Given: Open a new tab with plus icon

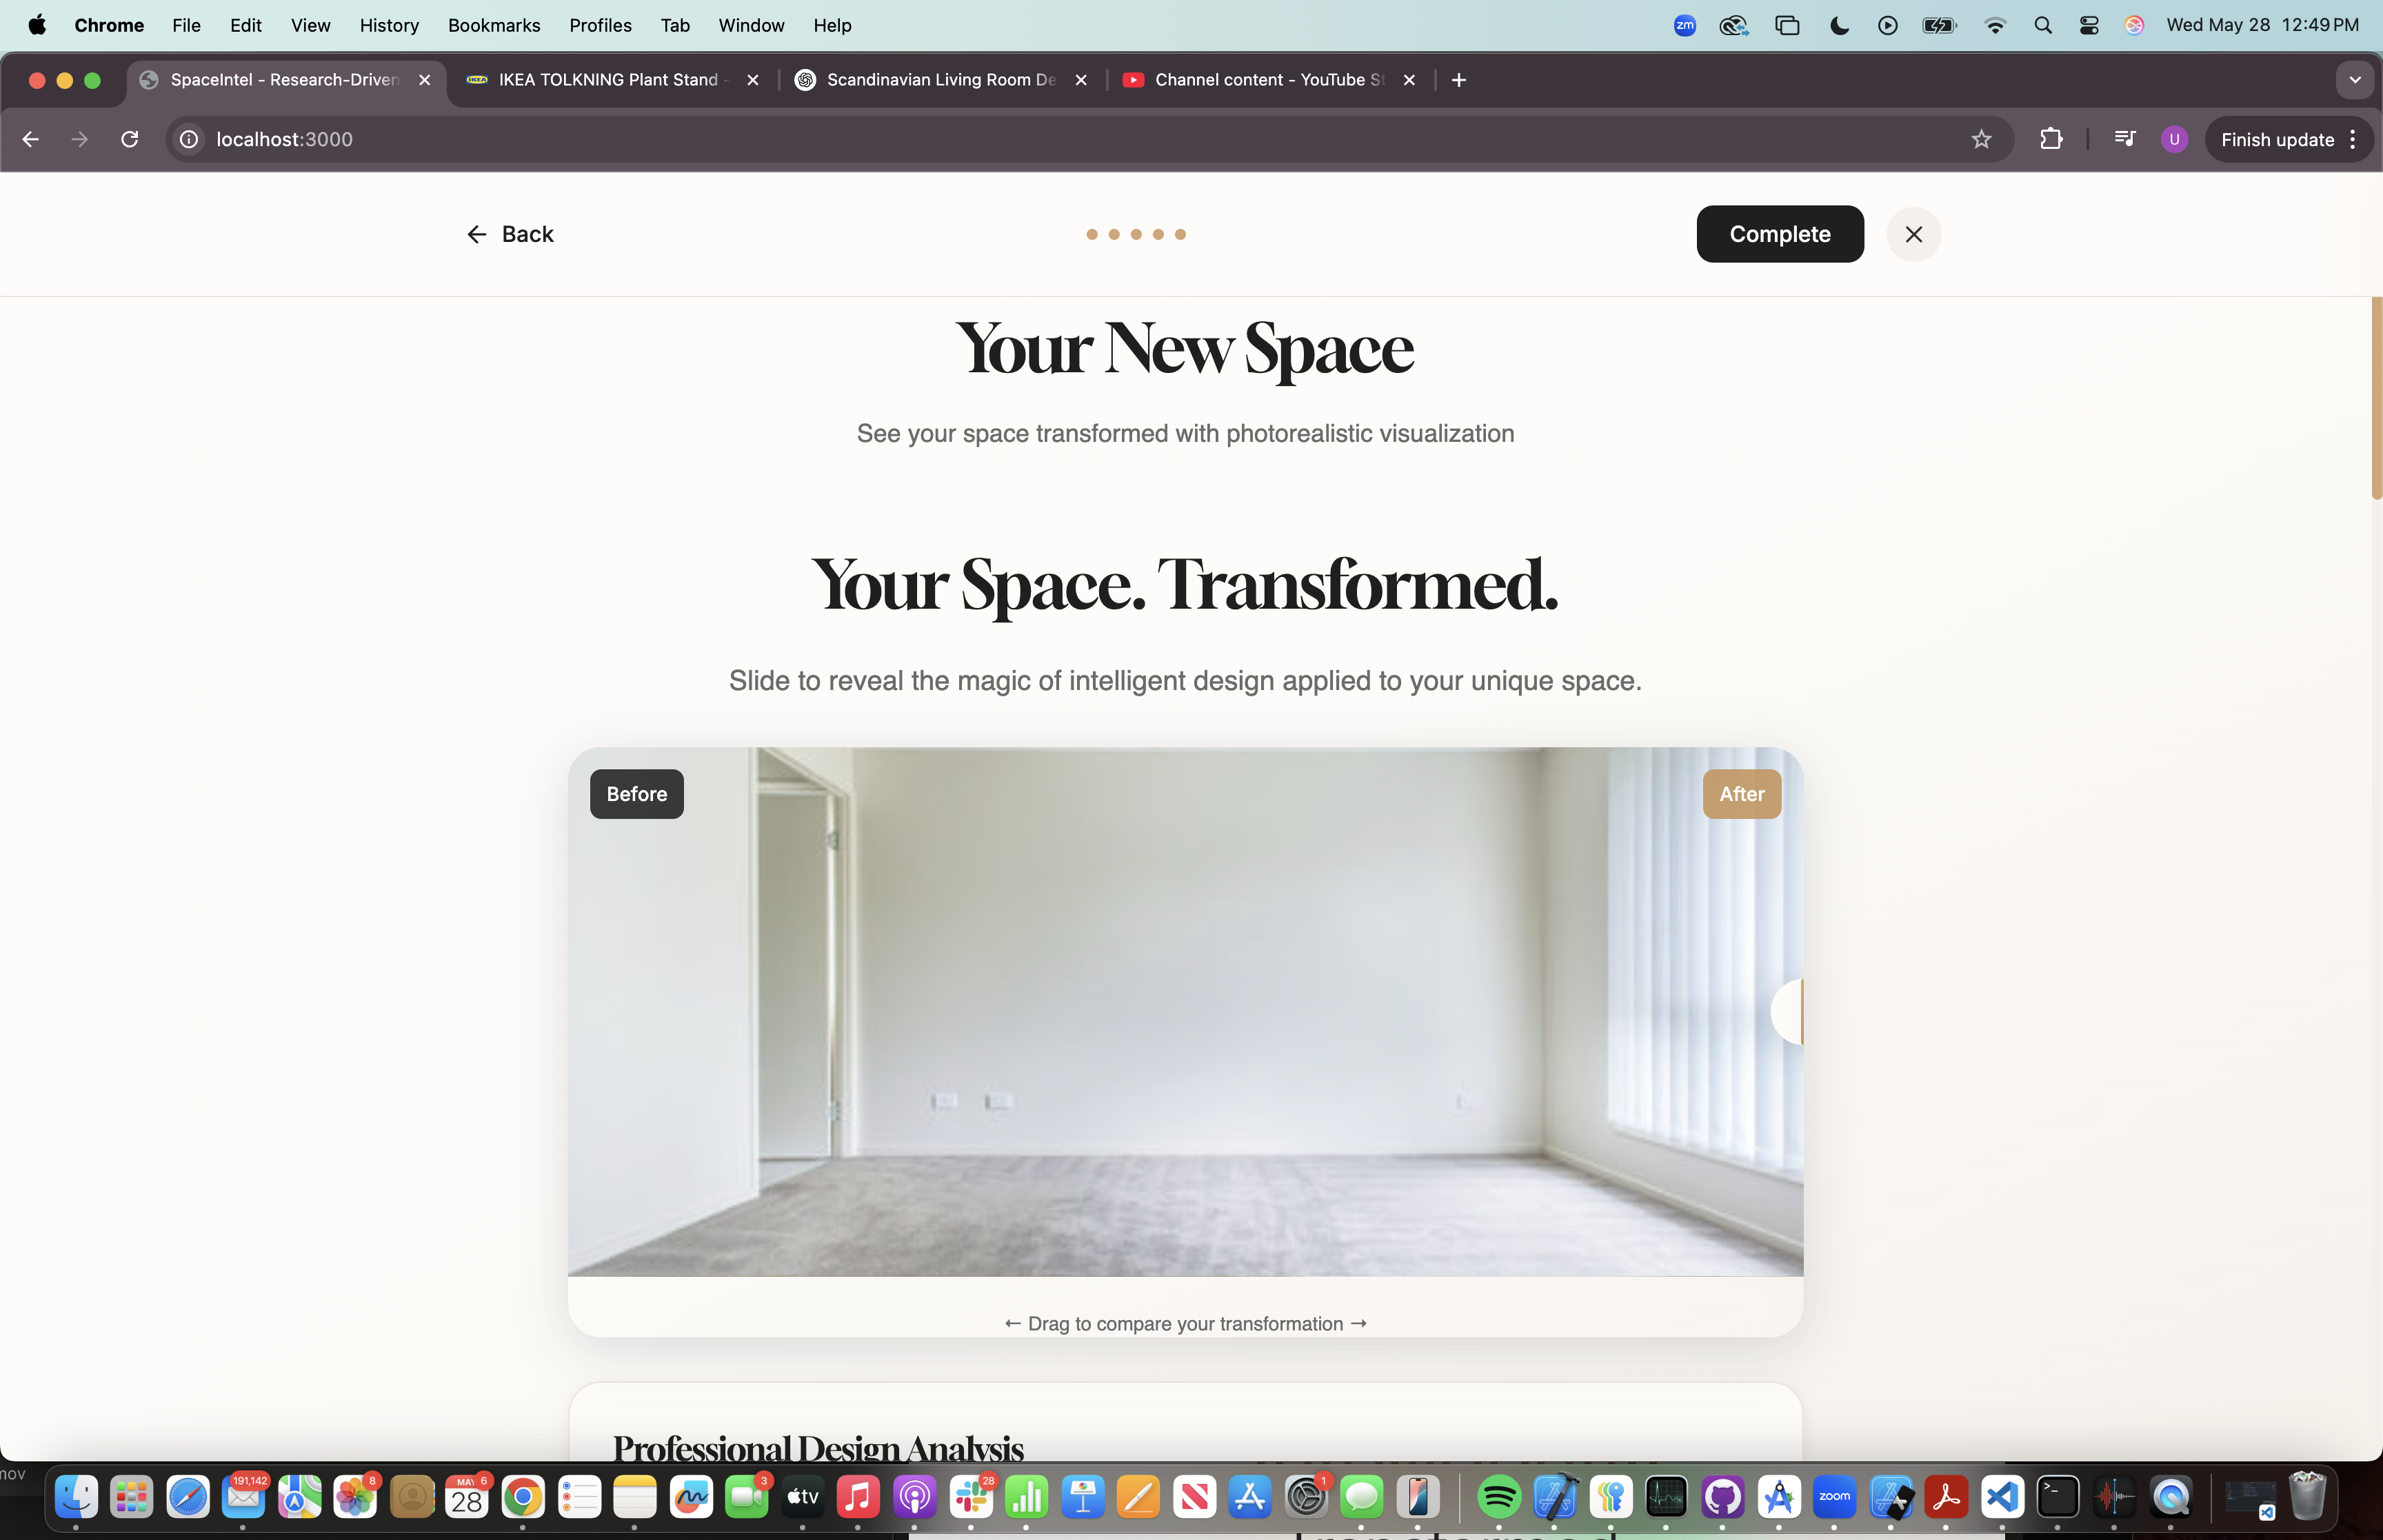Looking at the screenshot, I should [1459, 80].
